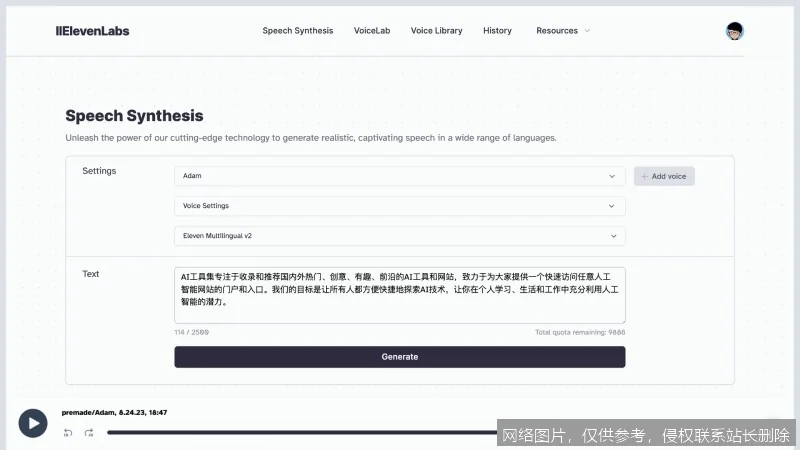Expand the Voice Settings section

click(x=399, y=206)
